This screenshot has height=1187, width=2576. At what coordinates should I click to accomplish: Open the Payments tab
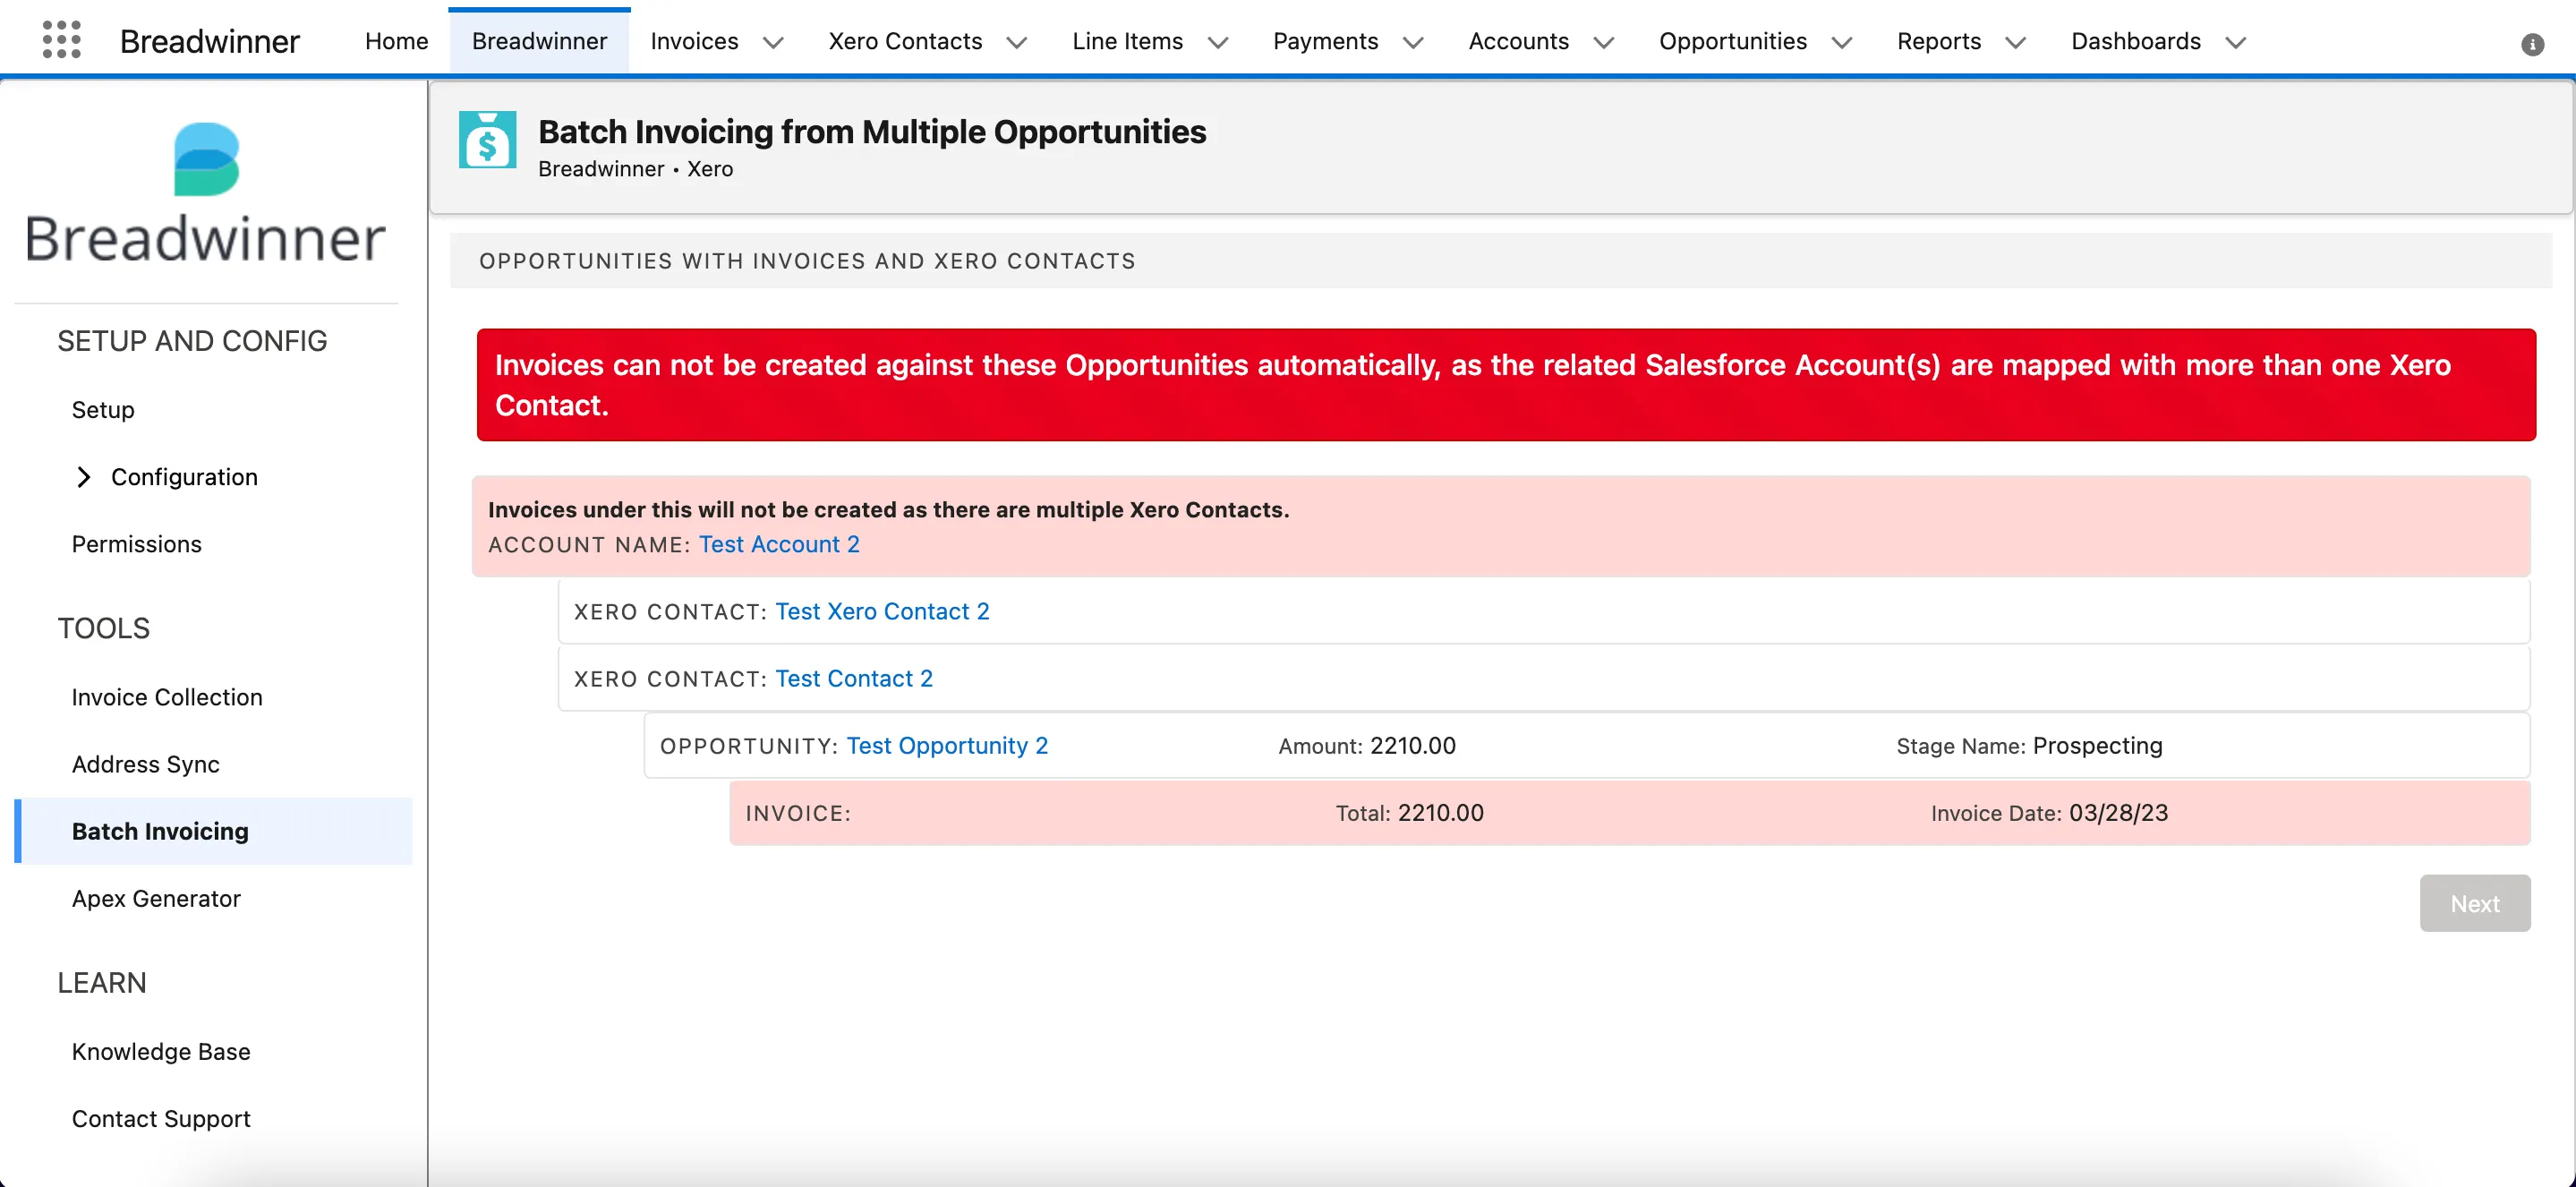(x=1325, y=41)
